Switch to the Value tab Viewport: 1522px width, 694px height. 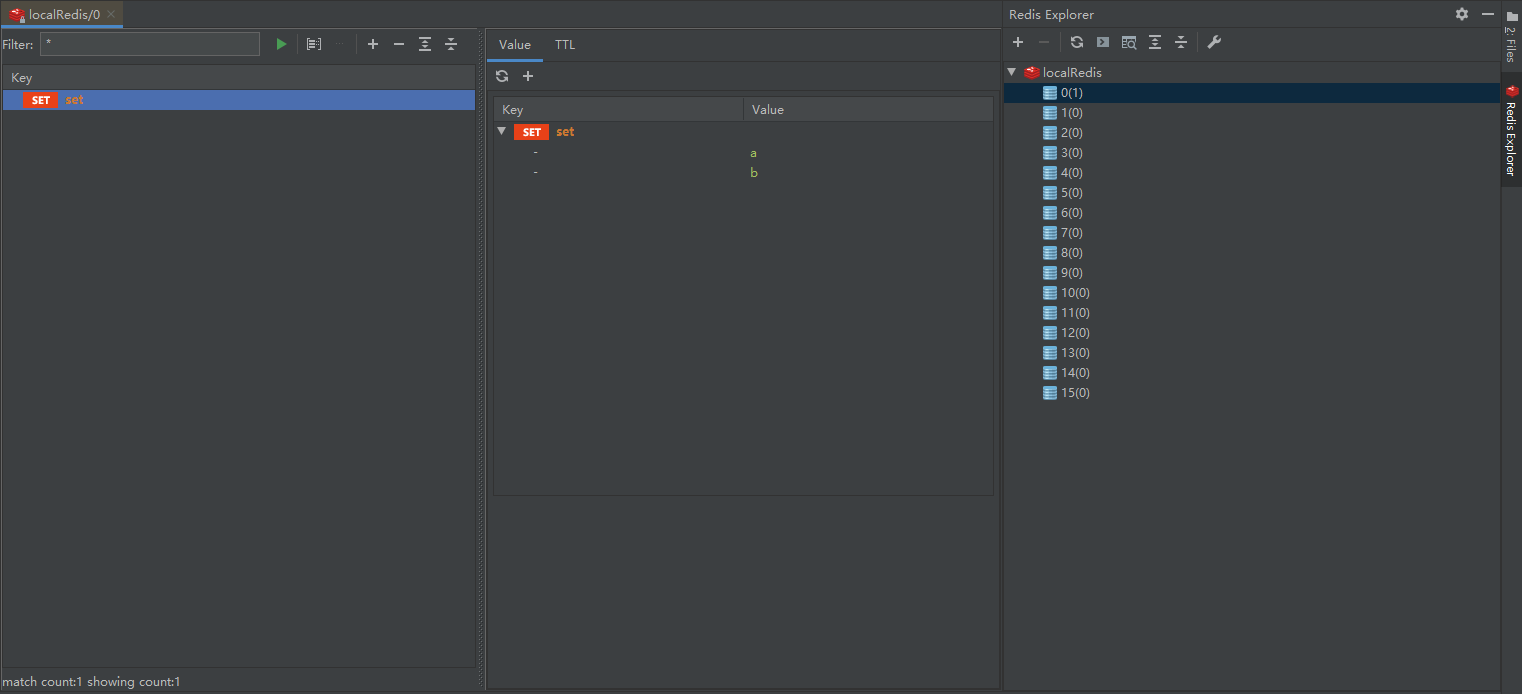coord(515,45)
